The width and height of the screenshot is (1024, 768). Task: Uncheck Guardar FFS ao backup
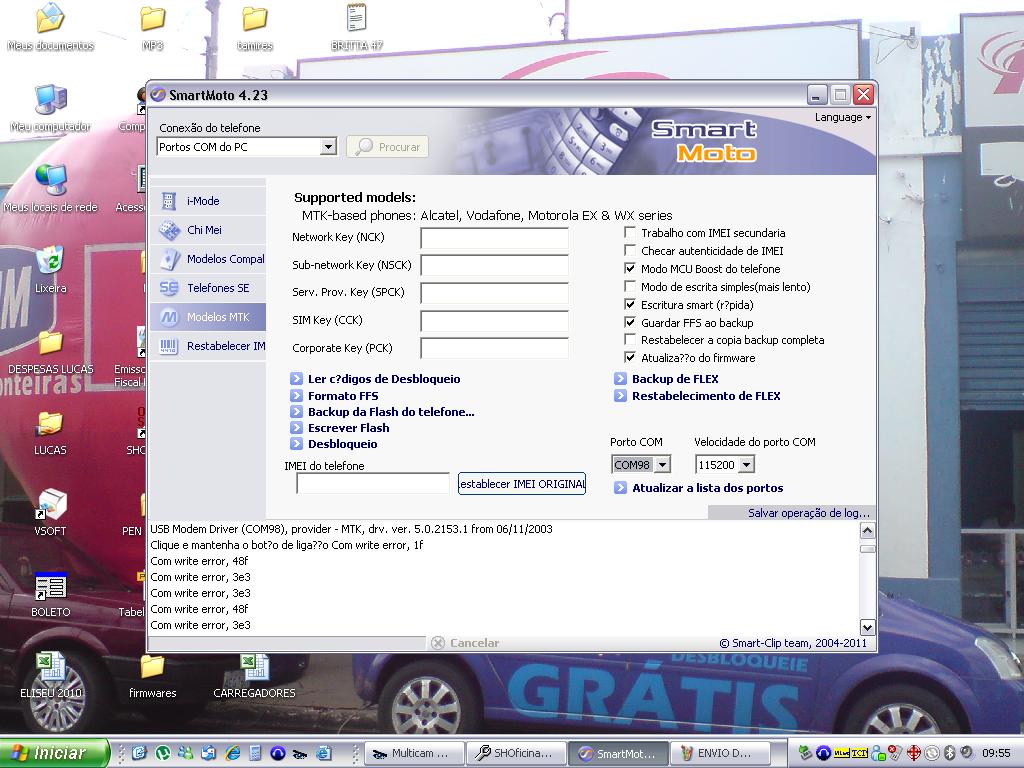point(630,323)
